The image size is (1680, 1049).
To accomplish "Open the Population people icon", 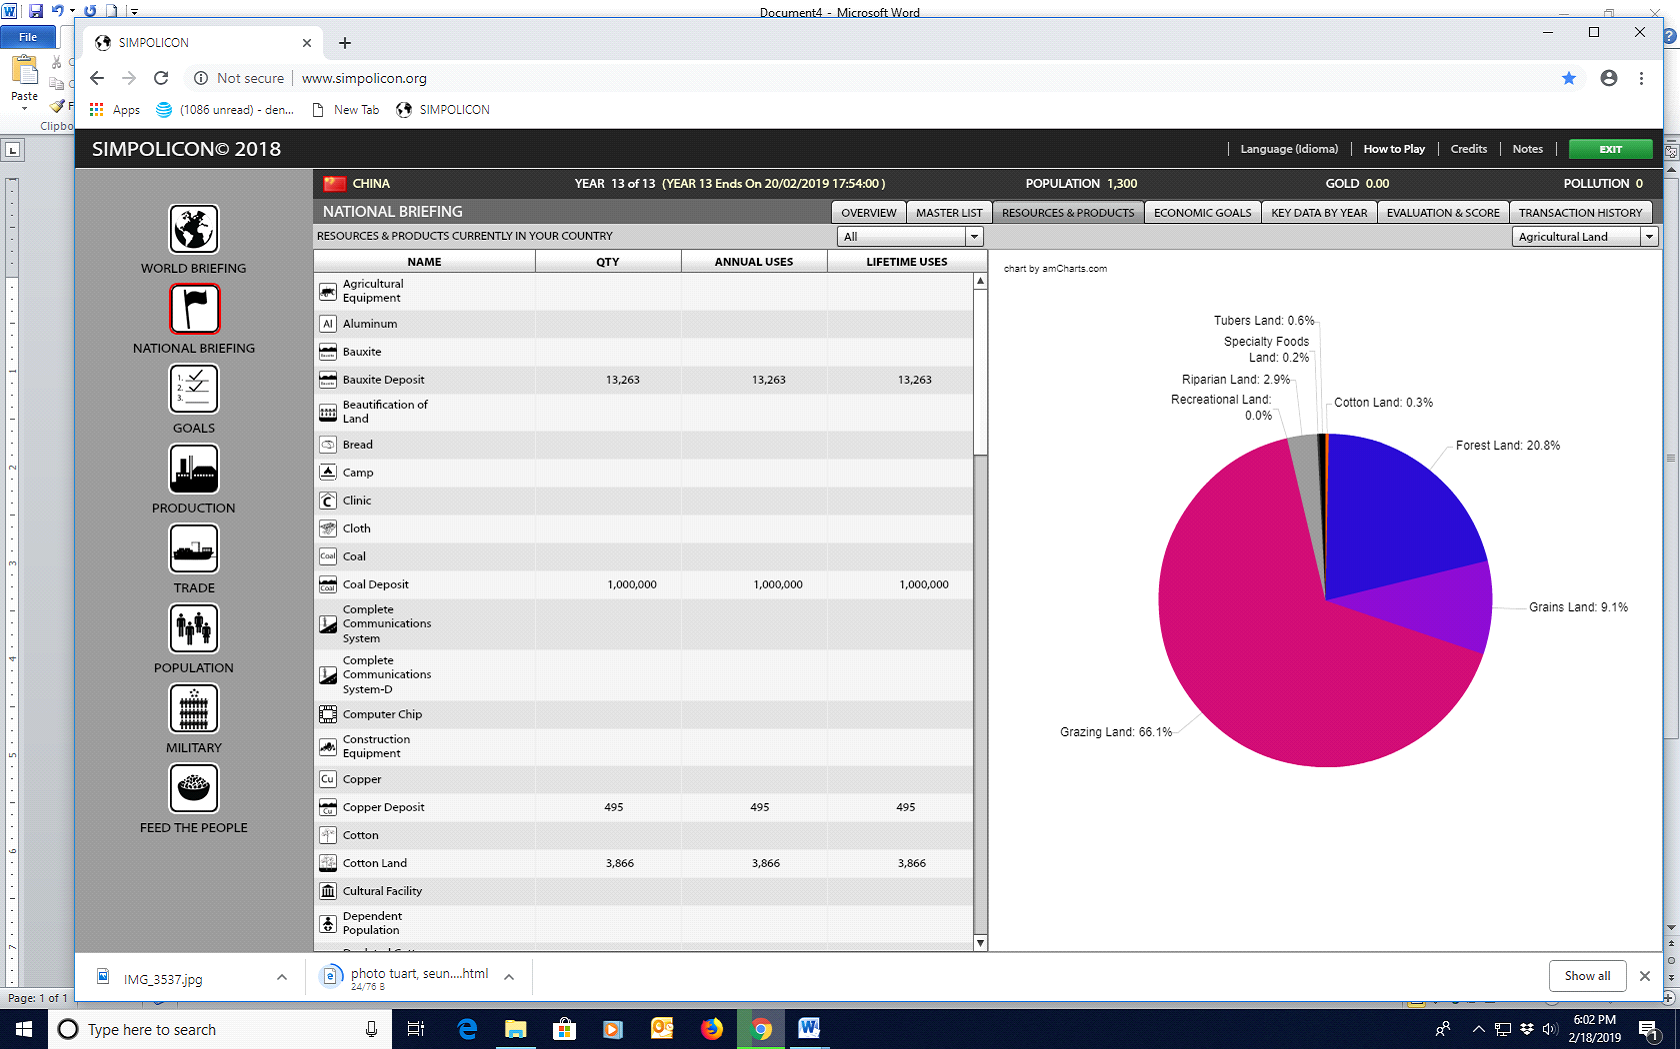I will coord(194,629).
